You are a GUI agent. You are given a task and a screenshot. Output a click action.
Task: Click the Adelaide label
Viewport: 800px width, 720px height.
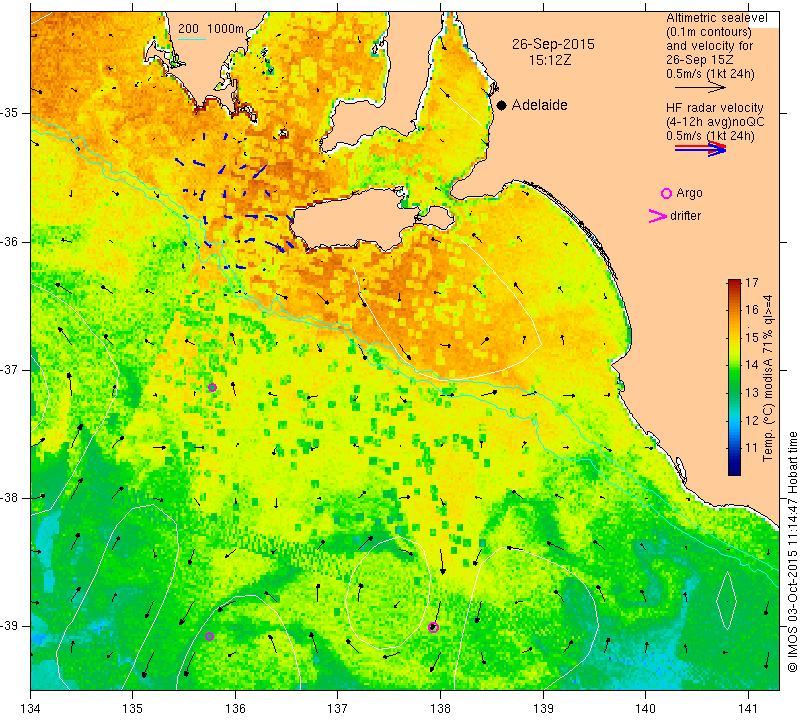point(539,105)
